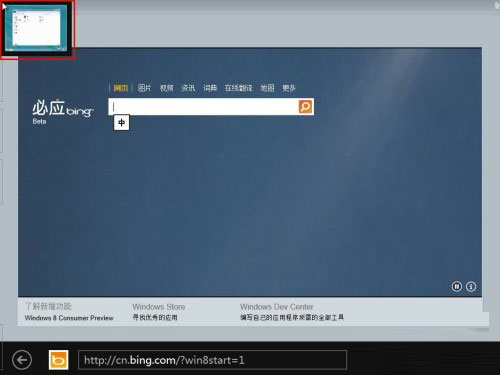Click the 中 input method indicator

click(x=121, y=123)
